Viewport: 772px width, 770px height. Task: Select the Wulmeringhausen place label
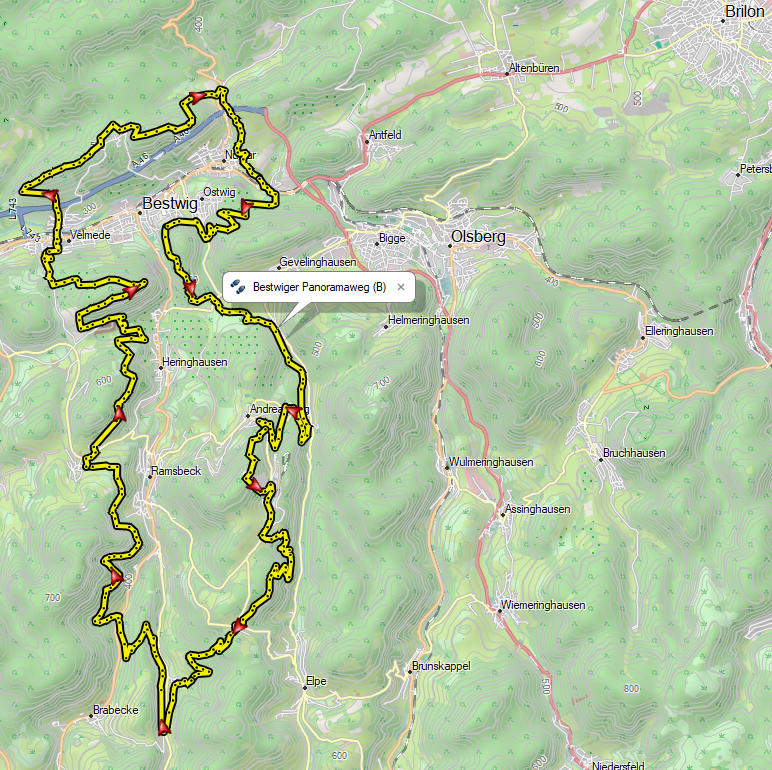[491, 462]
